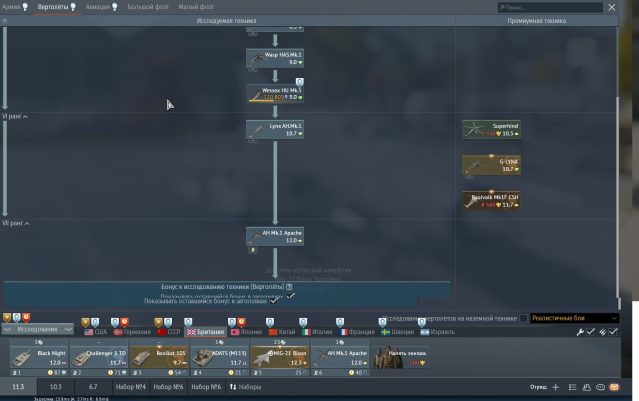The width and height of the screenshot is (639, 401).
Task: Open the Наборы presets button
Action: [x=246, y=387]
